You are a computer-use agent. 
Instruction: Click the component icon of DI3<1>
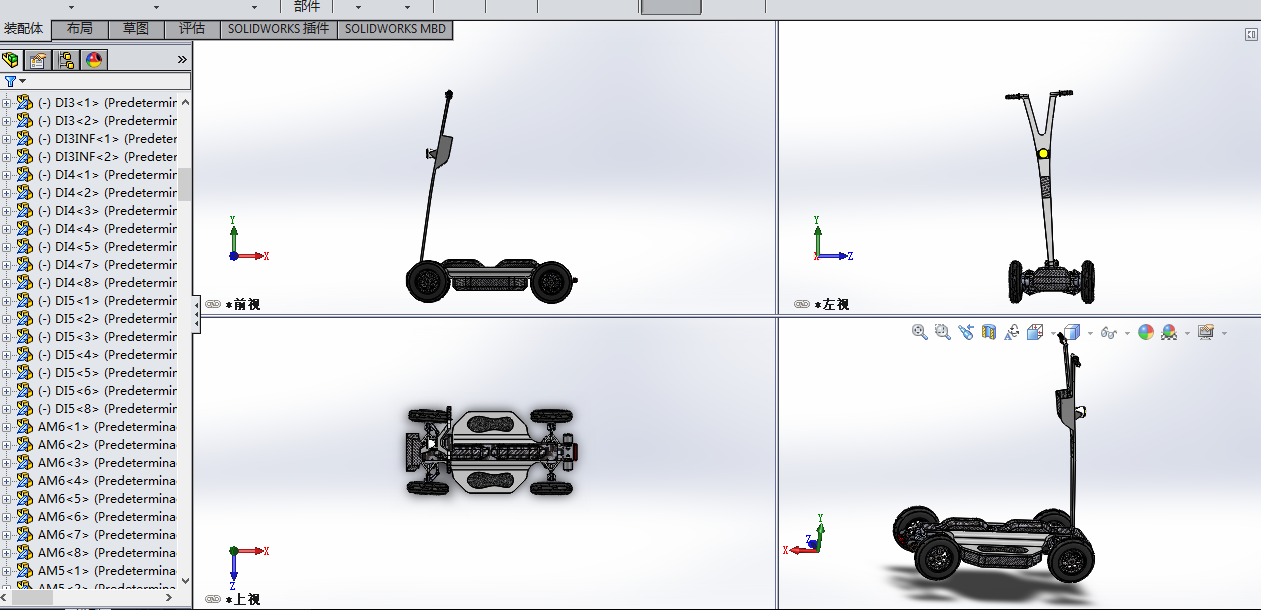click(25, 102)
